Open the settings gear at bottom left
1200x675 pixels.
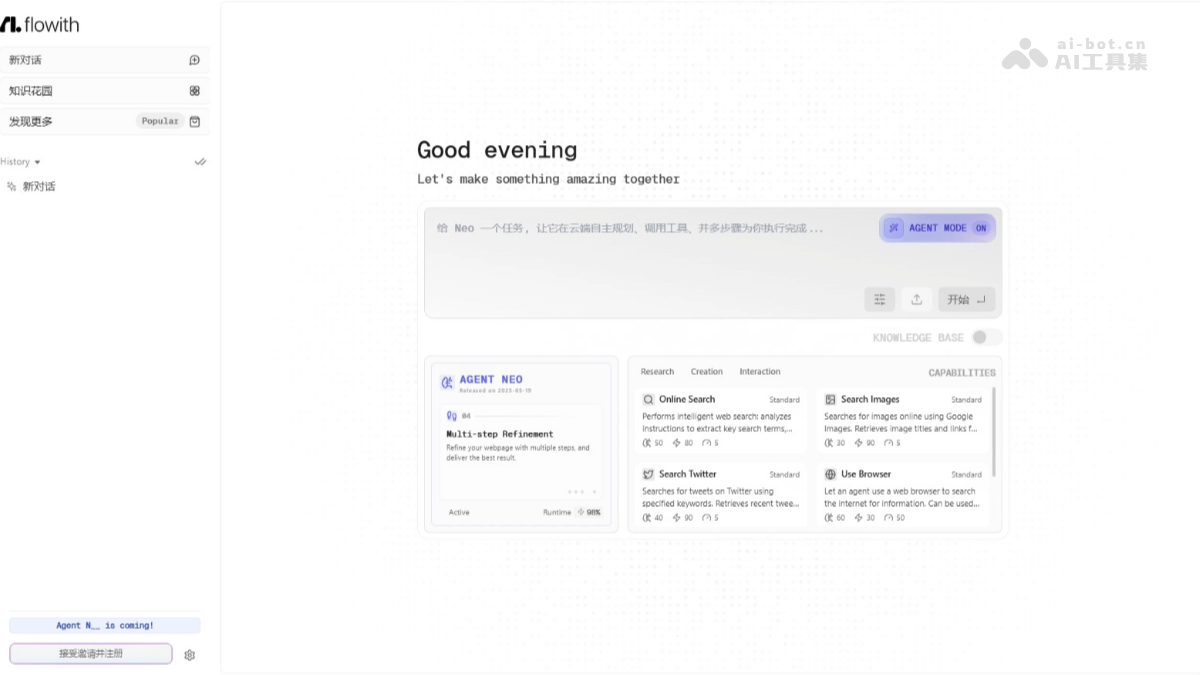(x=189, y=654)
